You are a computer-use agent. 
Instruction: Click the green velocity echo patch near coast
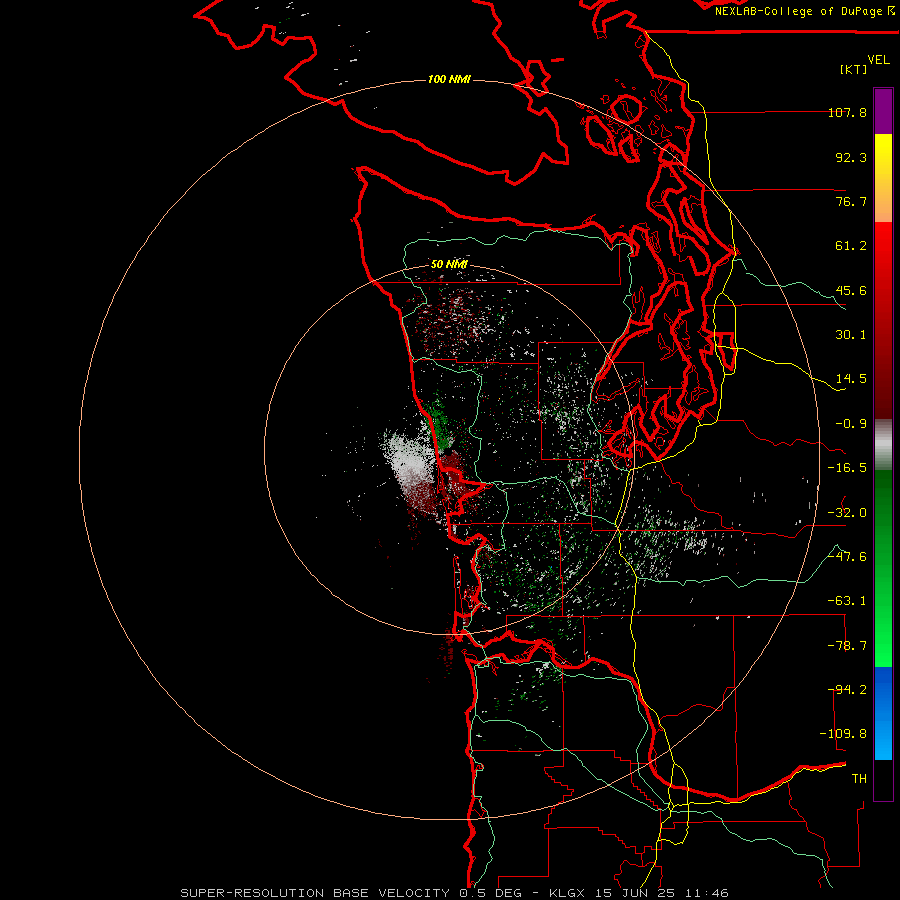441,424
